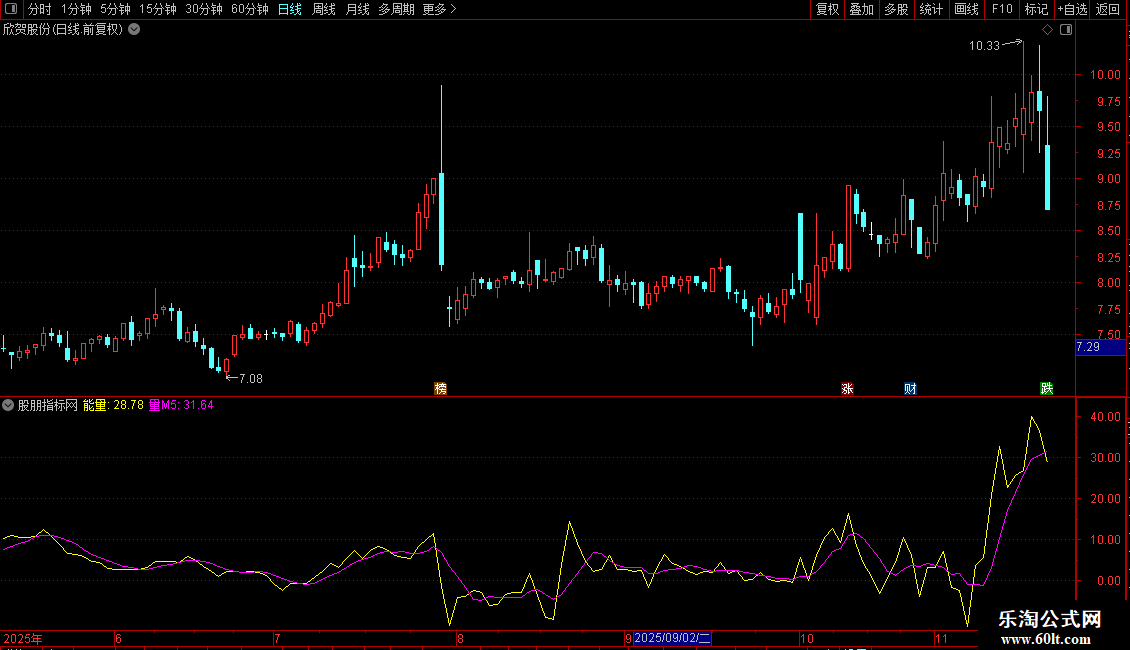Select the 15分钟 period tab
Image resolution: width=1130 pixels, height=650 pixels.
tap(158, 9)
